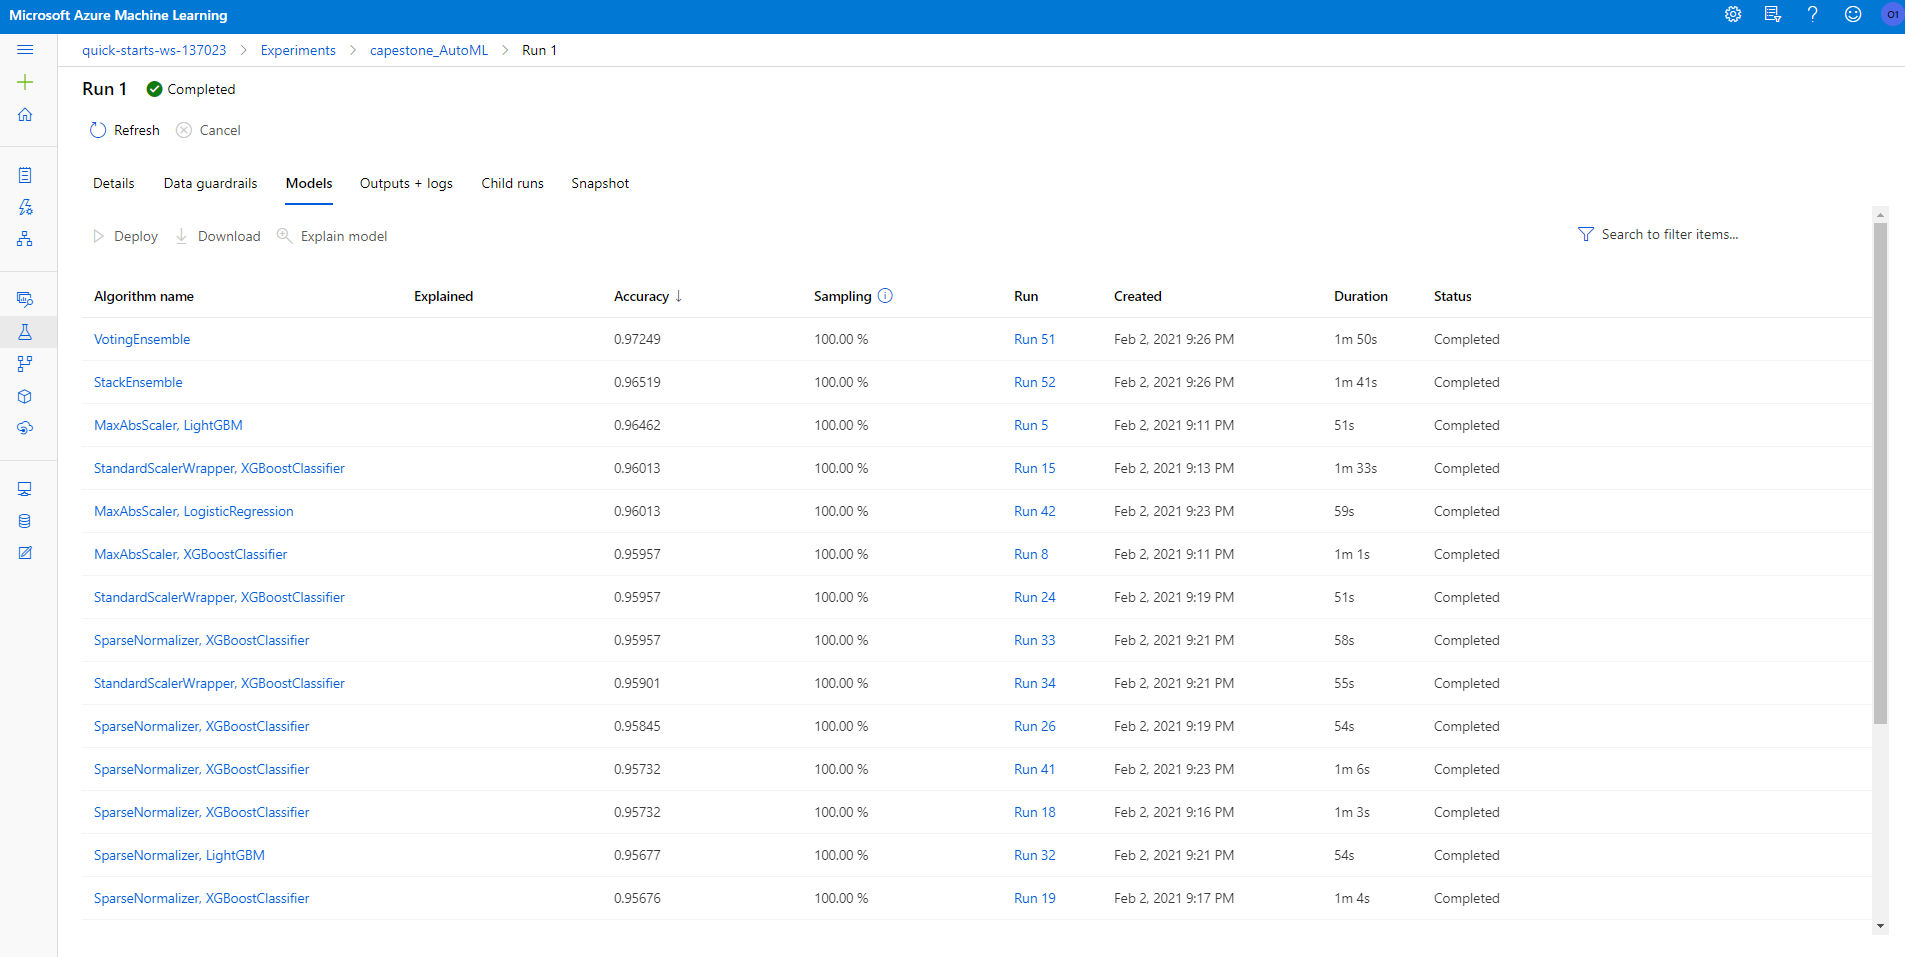Open SparseNormalizer, LightGBM model link
The image size is (1905, 957).
pos(179,855)
